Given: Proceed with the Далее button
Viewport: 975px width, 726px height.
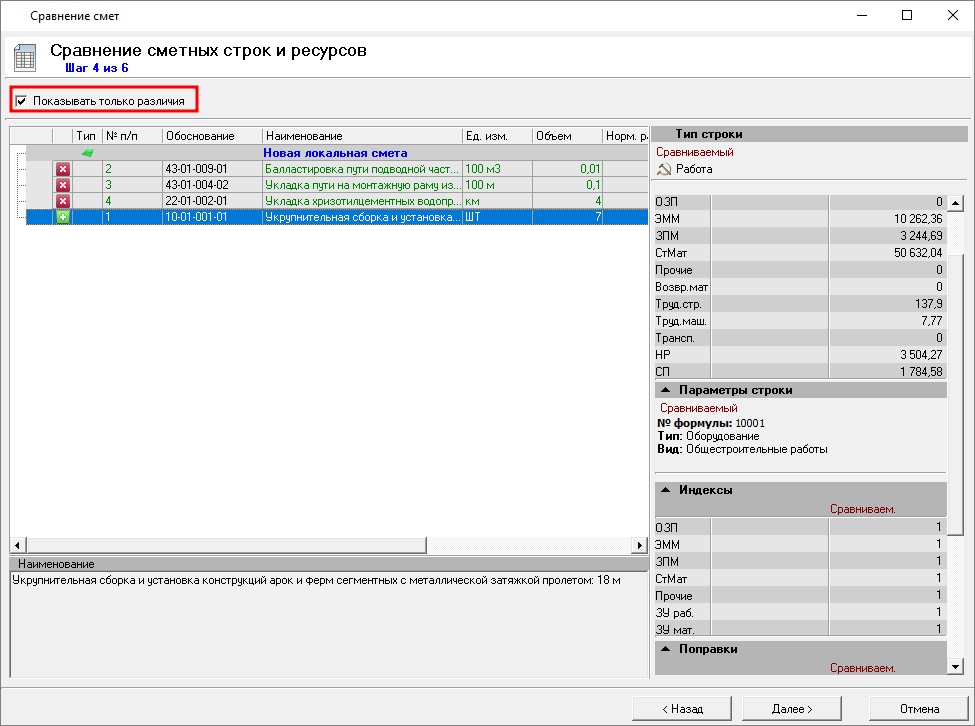Looking at the screenshot, I should click(x=792, y=708).
